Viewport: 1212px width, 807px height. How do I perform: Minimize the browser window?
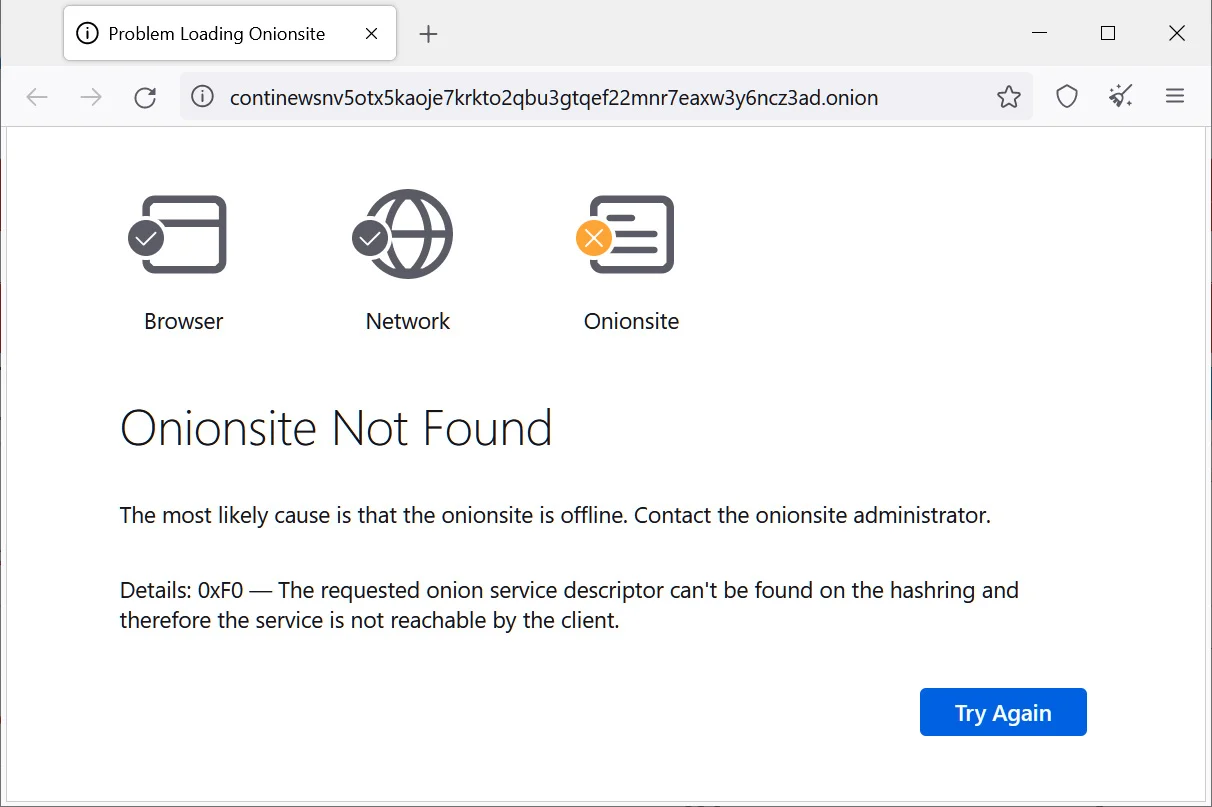tap(1038, 33)
